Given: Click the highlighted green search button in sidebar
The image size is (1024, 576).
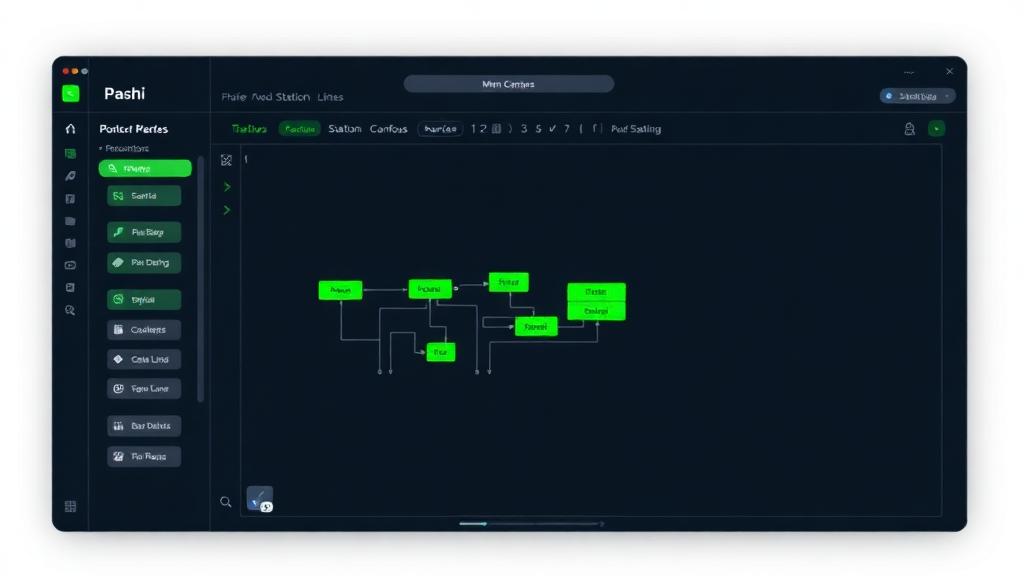Looking at the screenshot, I should [145, 169].
